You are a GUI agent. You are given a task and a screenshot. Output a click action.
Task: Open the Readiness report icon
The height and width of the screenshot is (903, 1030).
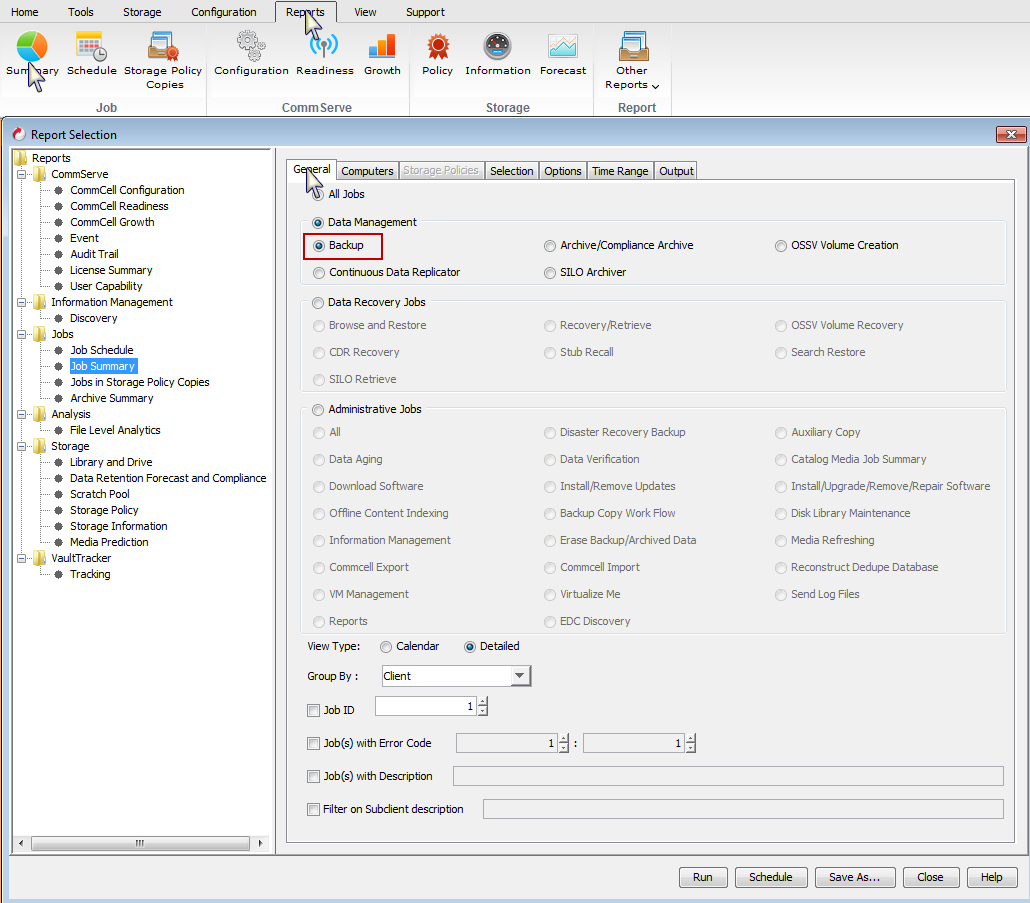tap(324, 47)
